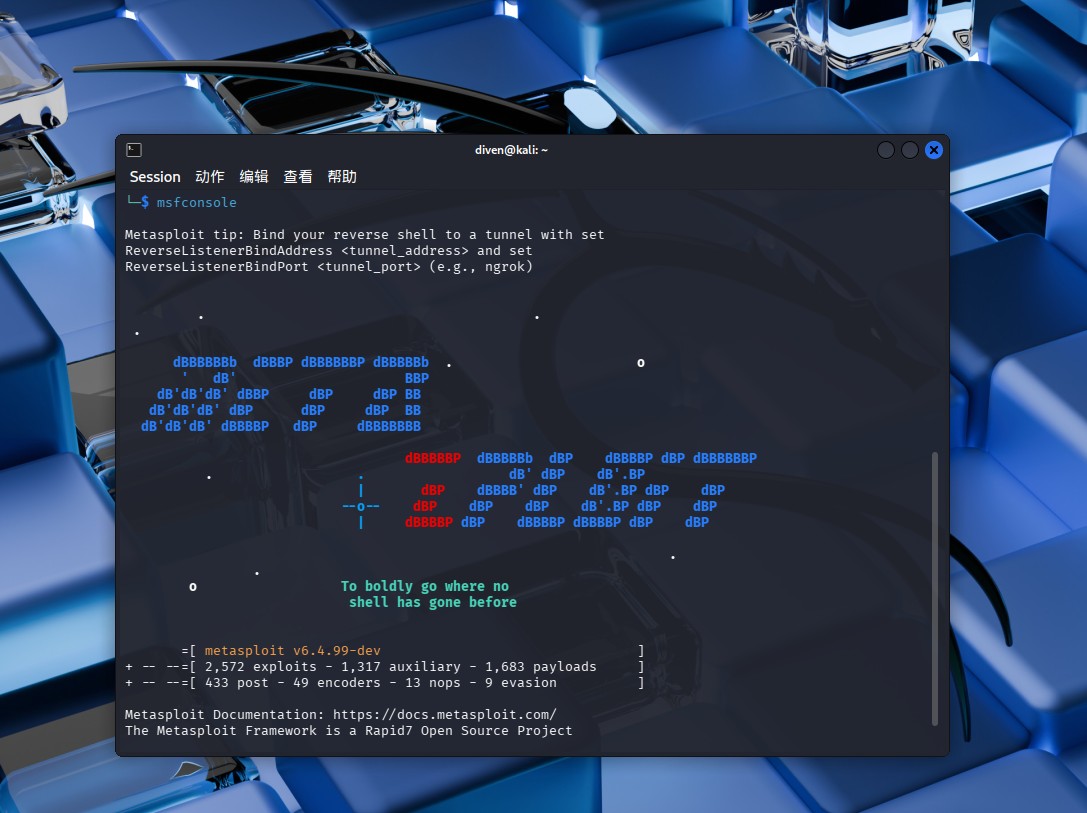Image resolution: width=1087 pixels, height=813 pixels.
Task: Click the '13 nops' text
Action: [433, 683]
